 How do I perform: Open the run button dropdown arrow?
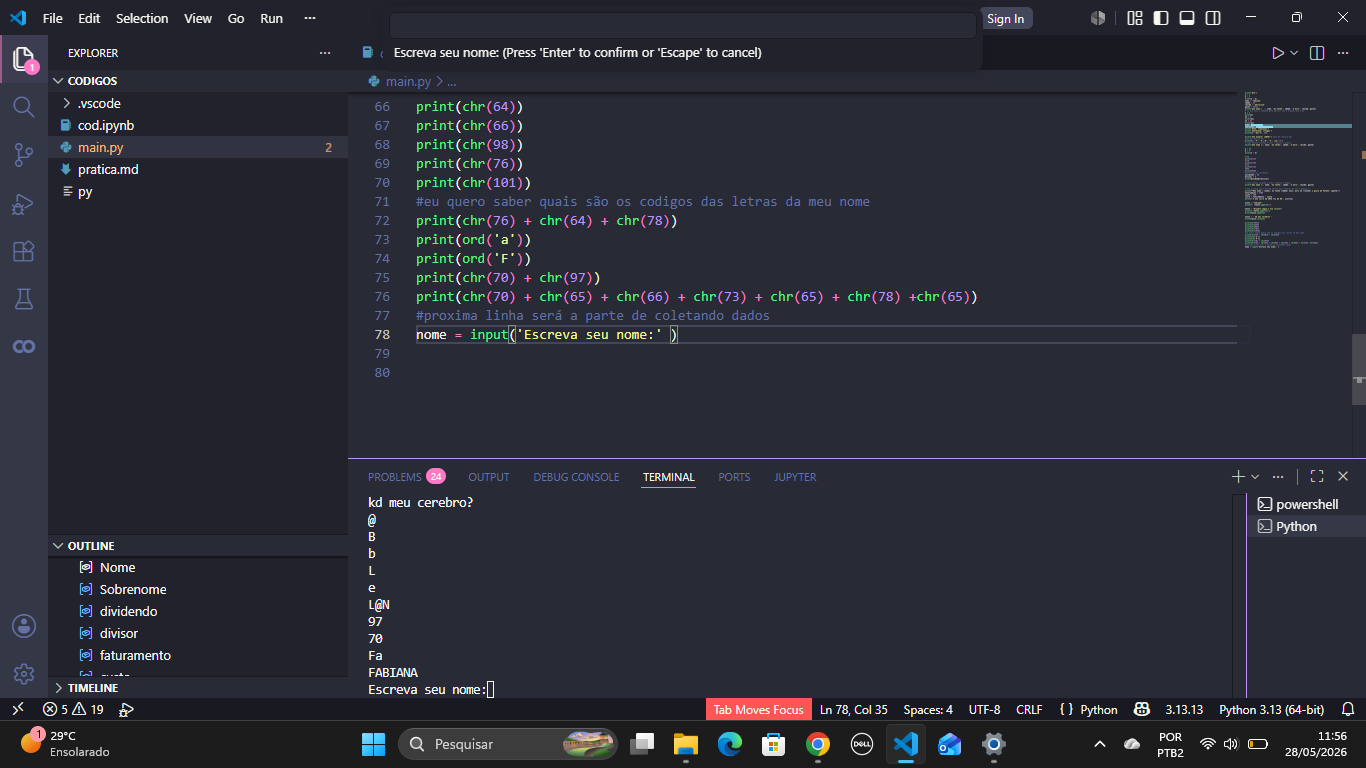click(x=1294, y=53)
